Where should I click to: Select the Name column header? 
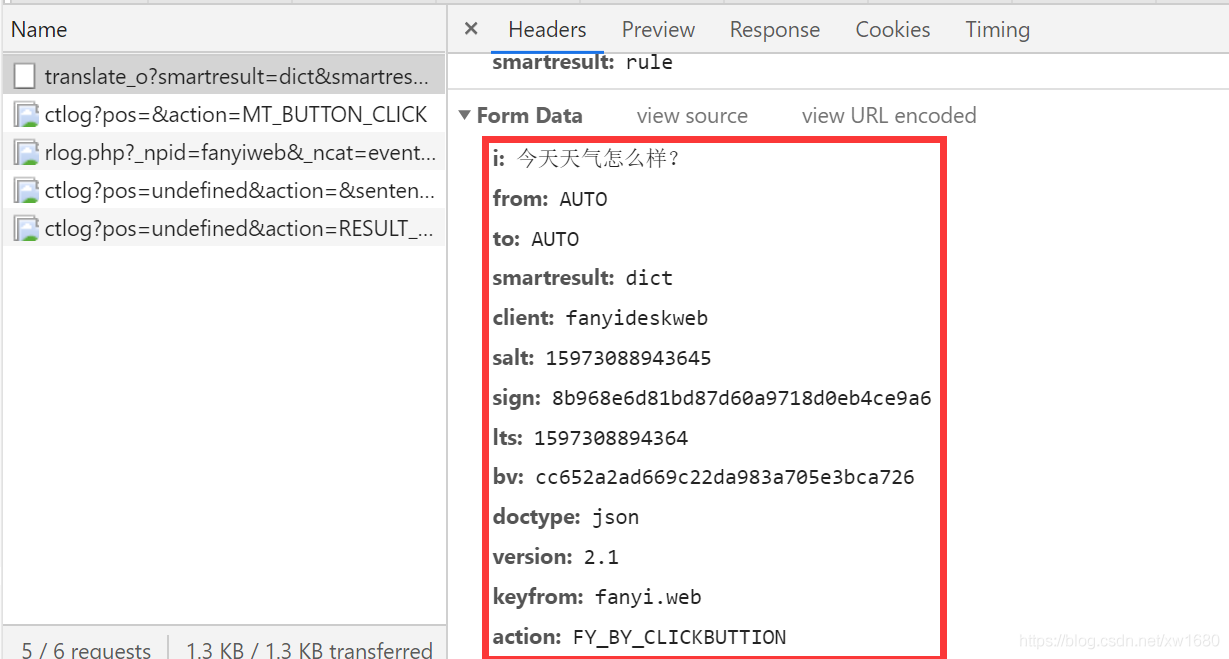pyautogui.click(x=38, y=29)
